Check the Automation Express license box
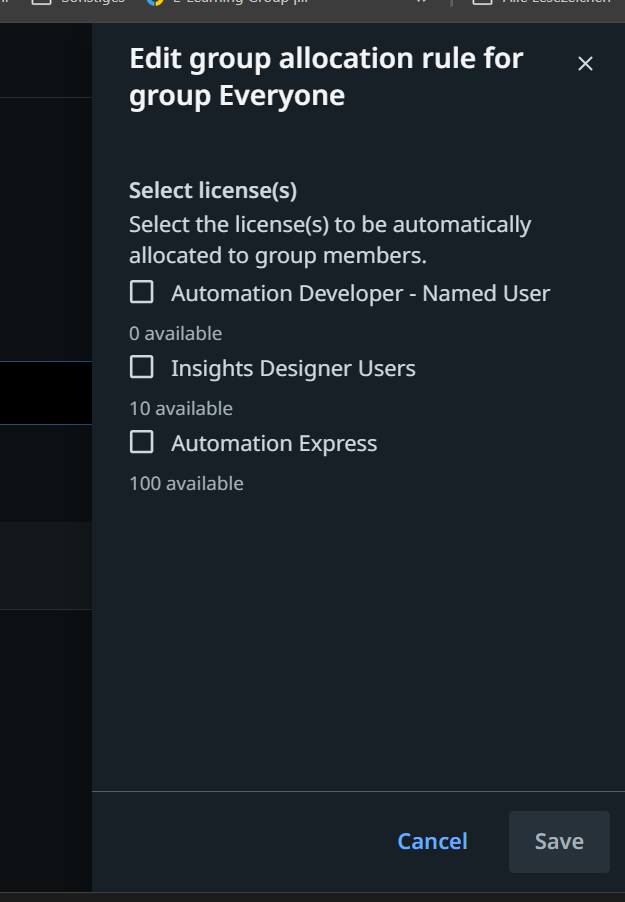The image size is (625, 902). pyautogui.click(x=142, y=442)
